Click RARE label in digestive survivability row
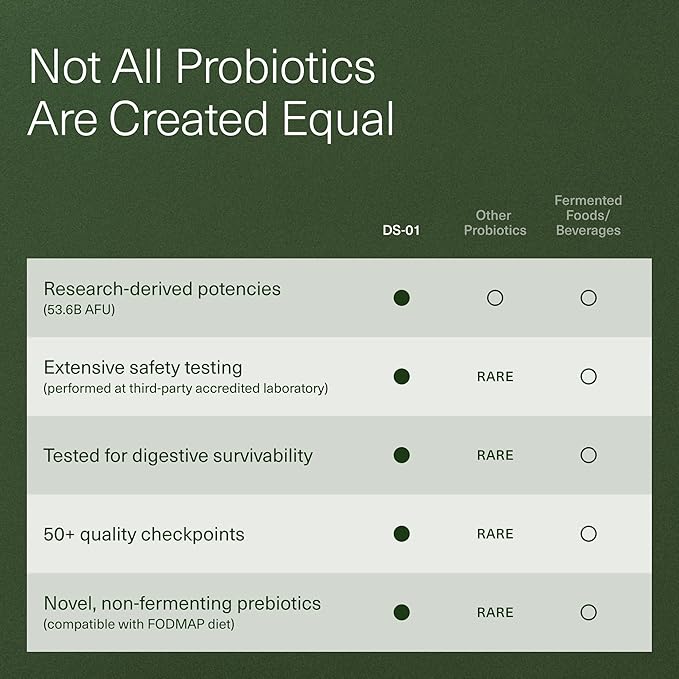Viewport: 679px width, 679px height. pyautogui.click(x=495, y=455)
